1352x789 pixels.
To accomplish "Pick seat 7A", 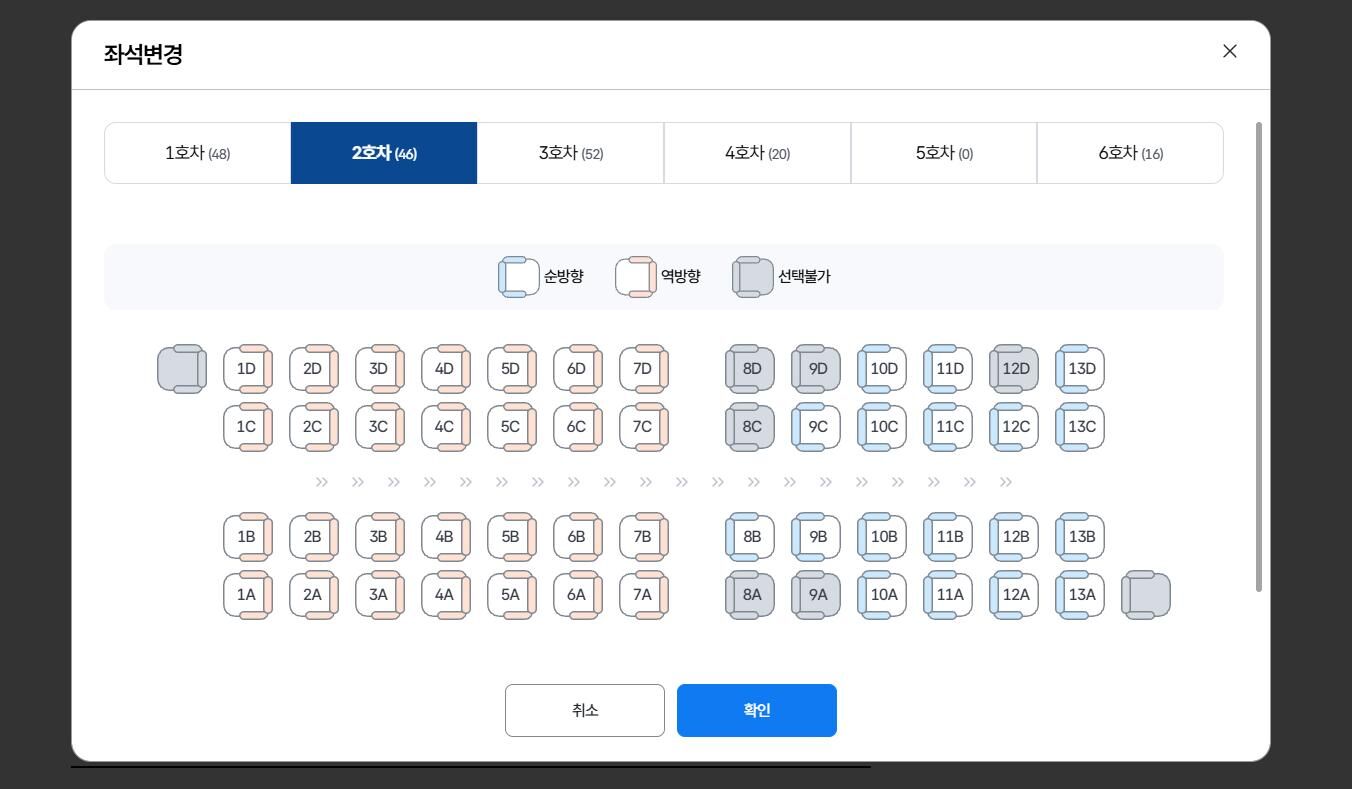I will tap(643, 595).
